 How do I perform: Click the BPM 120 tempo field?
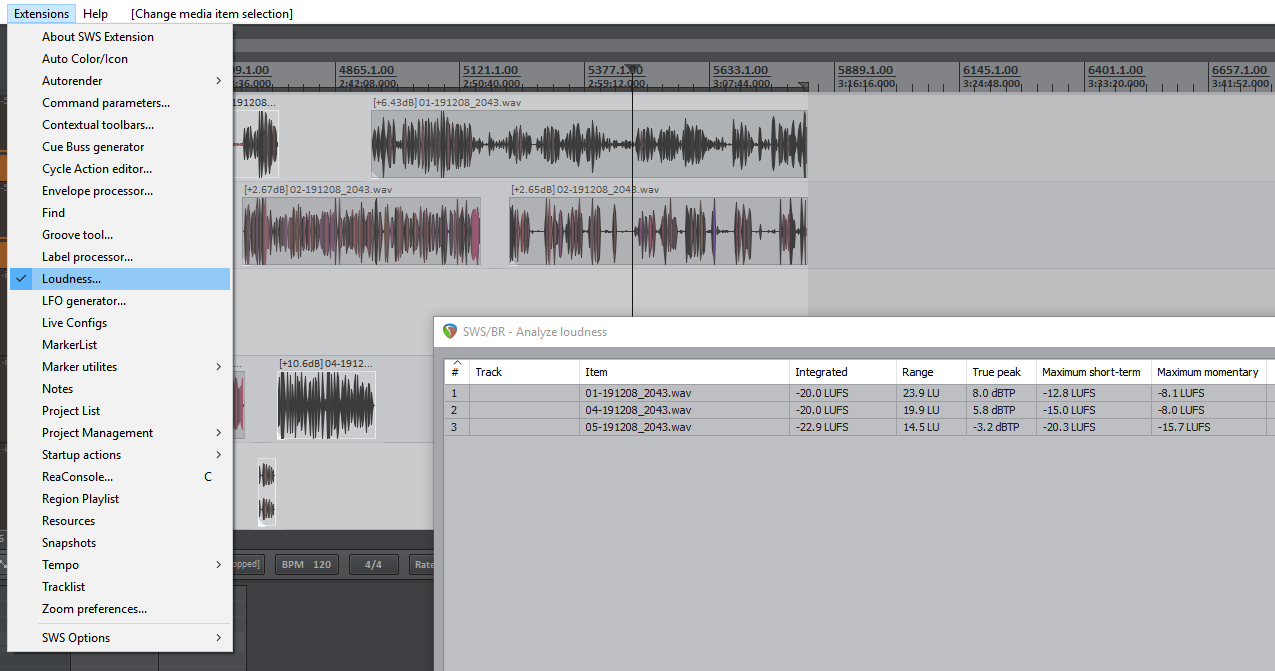[307, 565]
